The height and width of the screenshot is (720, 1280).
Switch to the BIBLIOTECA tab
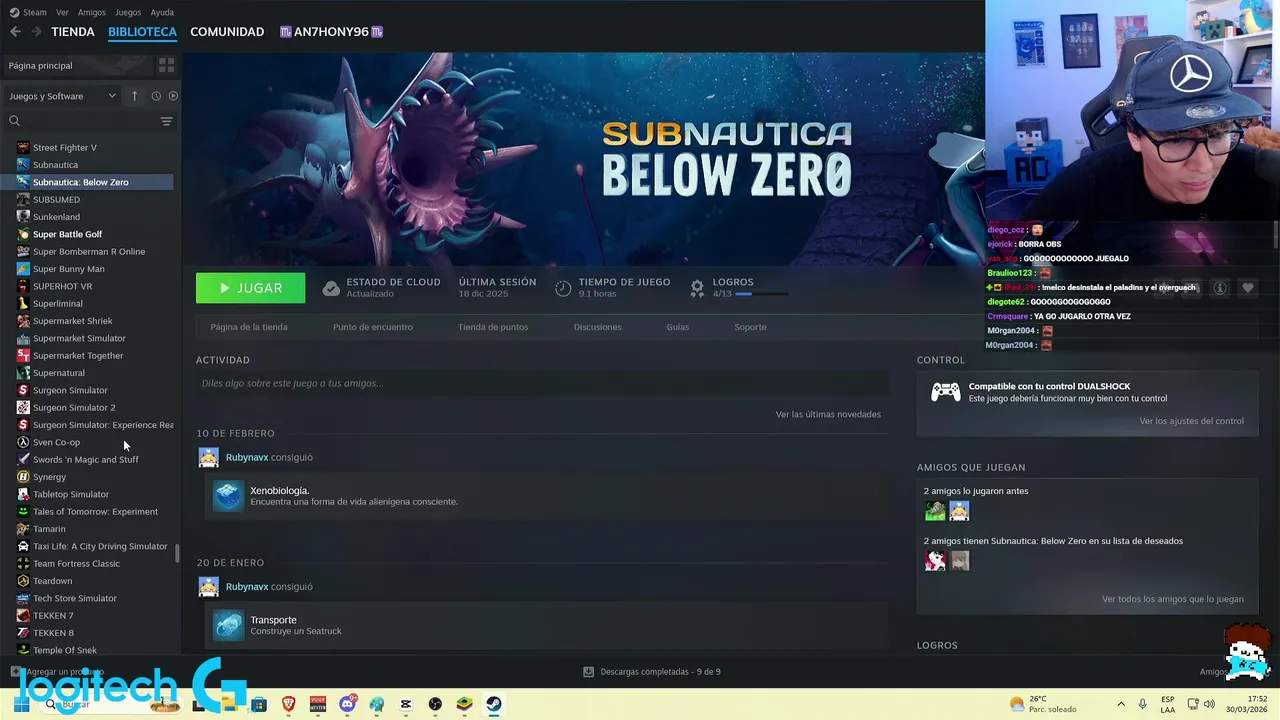coord(142,32)
